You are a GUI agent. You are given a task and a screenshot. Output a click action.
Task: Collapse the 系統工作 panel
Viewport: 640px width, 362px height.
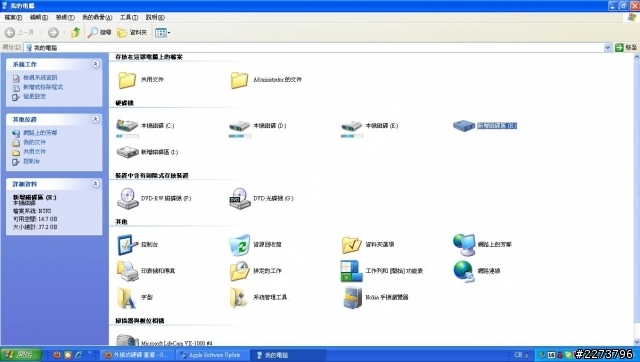click(x=96, y=64)
